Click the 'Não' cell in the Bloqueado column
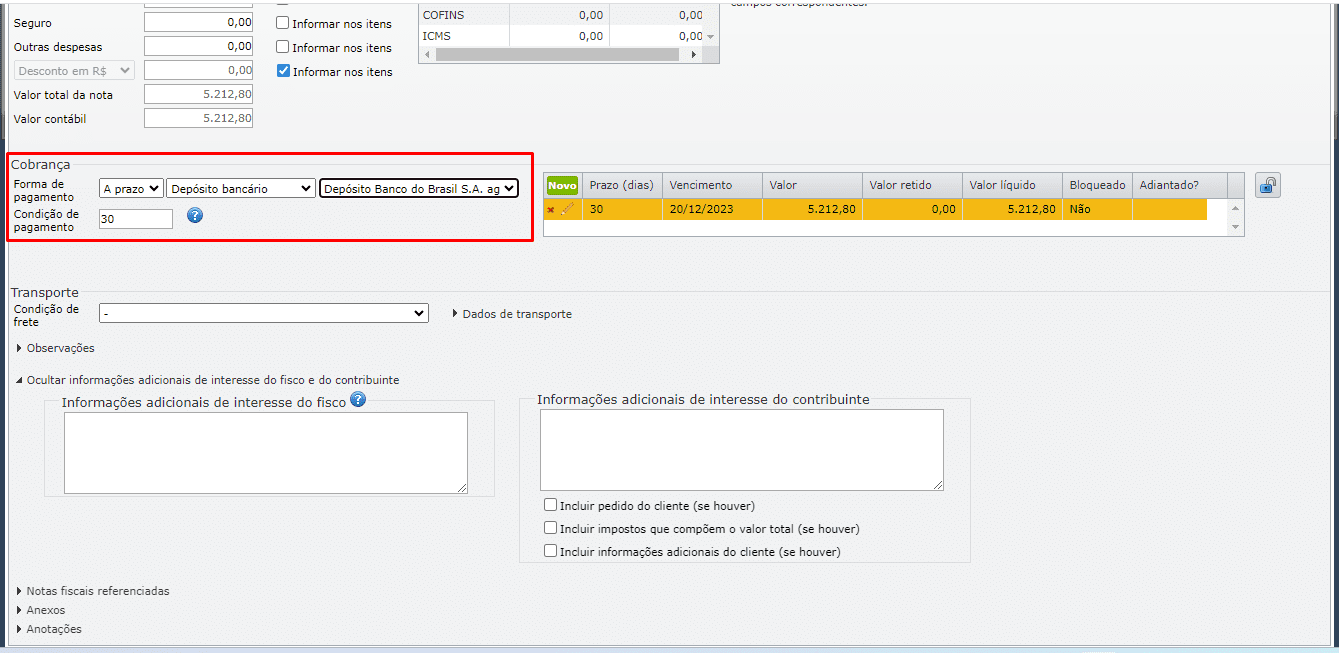This screenshot has height=653, width=1339. click(1097, 209)
